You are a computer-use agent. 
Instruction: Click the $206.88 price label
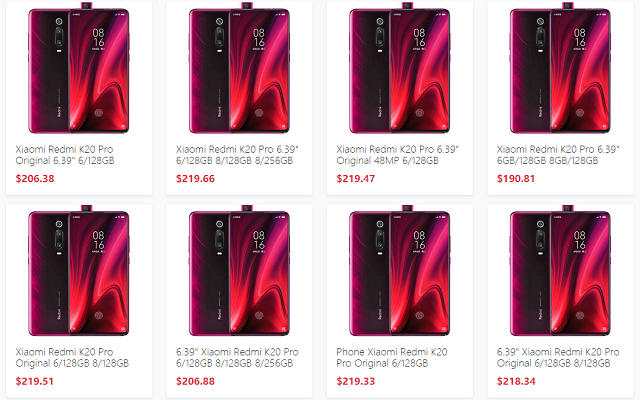(x=195, y=382)
